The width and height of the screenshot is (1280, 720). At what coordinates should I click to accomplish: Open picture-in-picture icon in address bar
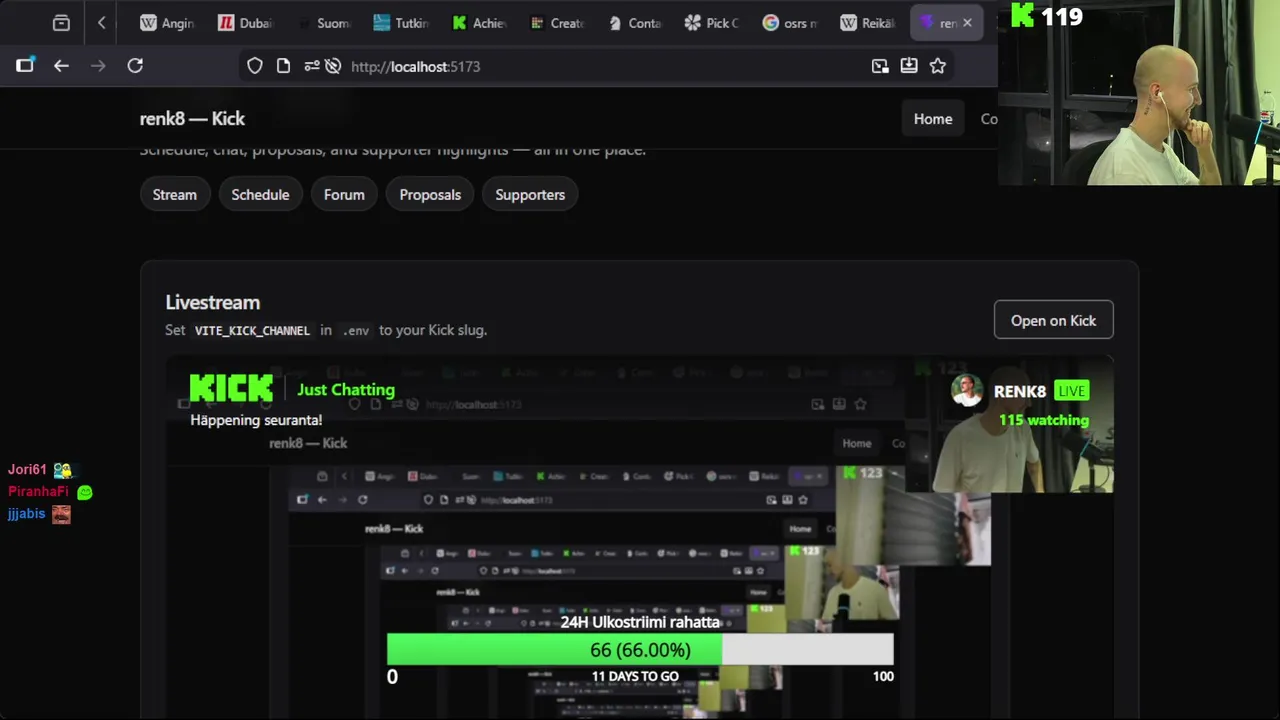pyautogui.click(x=880, y=66)
